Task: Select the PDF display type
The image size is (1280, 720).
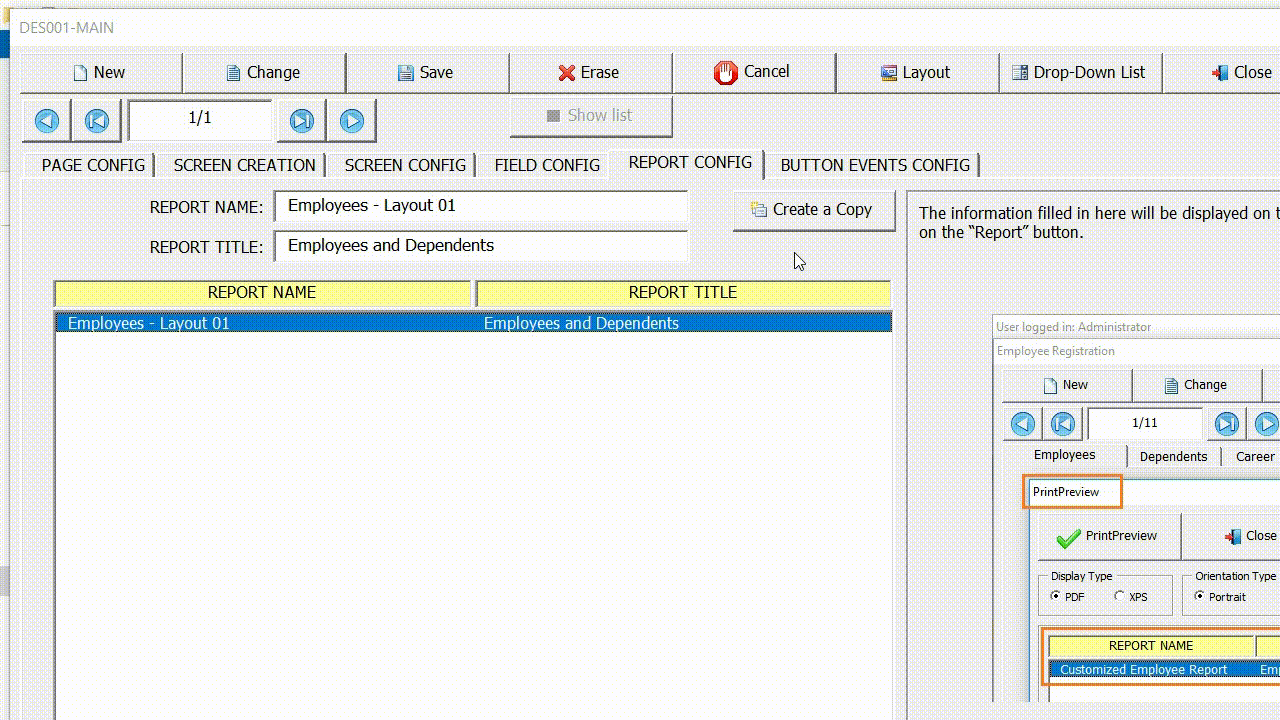Action: coord(1056,596)
